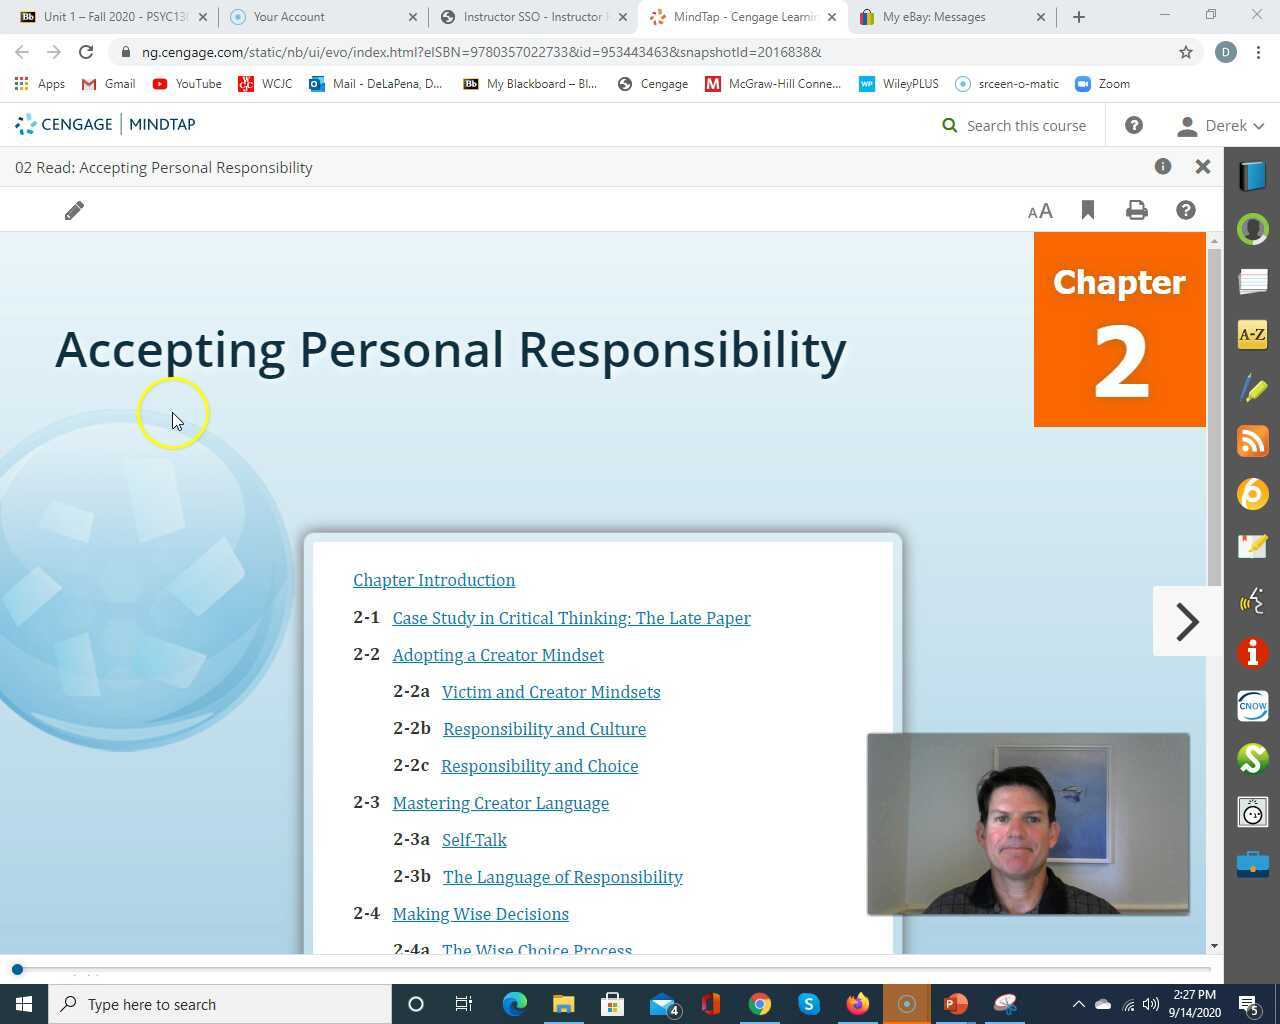Show hidden system tray icons on the taskbar

coord(1078,1004)
